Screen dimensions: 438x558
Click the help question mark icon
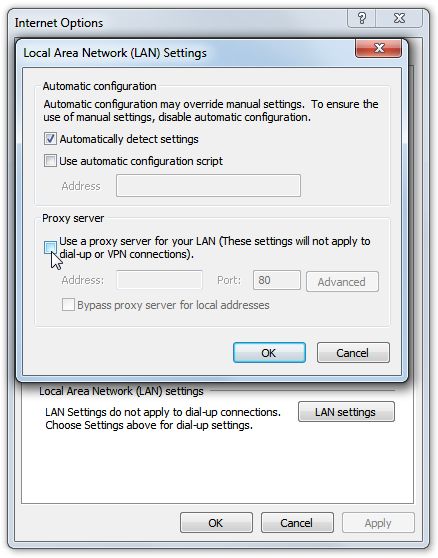coord(361,18)
